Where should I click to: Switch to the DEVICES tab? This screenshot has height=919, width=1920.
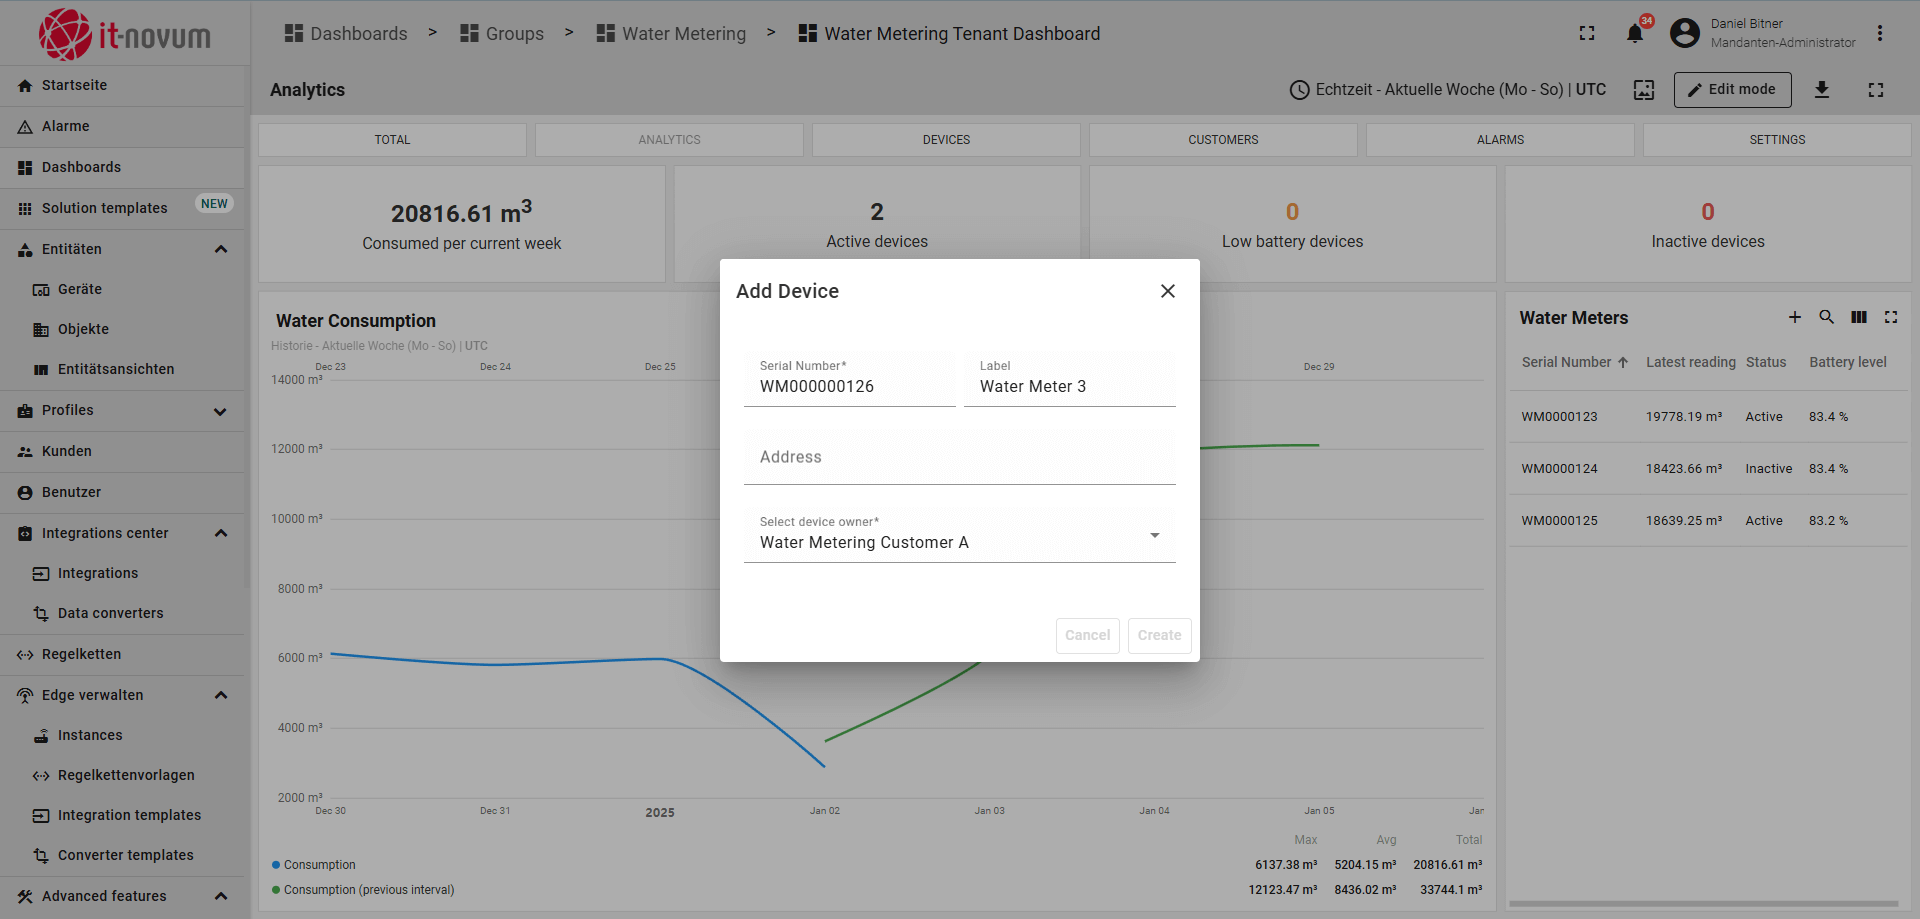(x=946, y=140)
